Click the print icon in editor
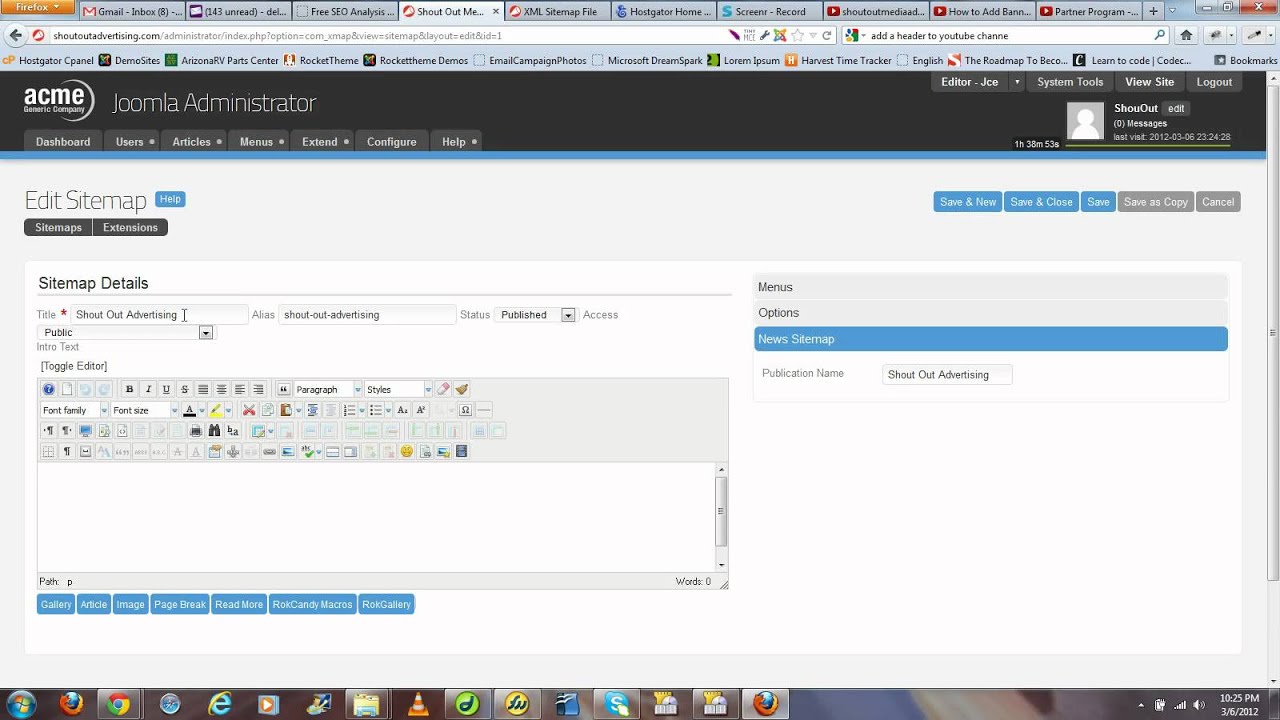The width and height of the screenshot is (1280, 720). click(196, 431)
